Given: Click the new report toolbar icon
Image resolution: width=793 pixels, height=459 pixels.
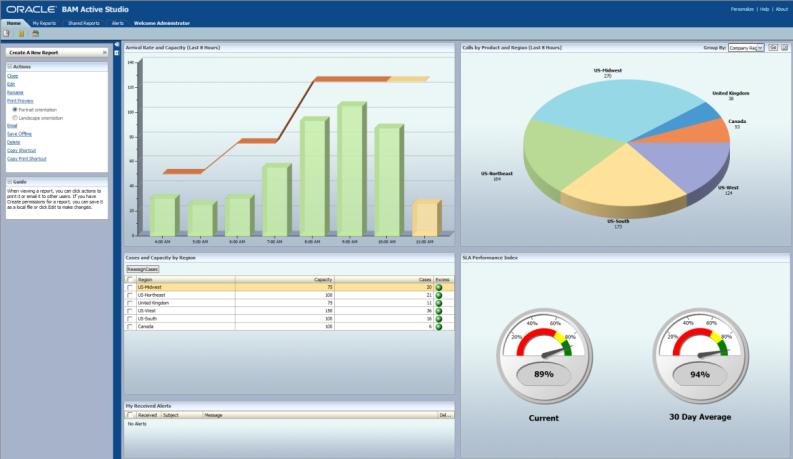Looking at the screenshot, I should pos(7,34).
